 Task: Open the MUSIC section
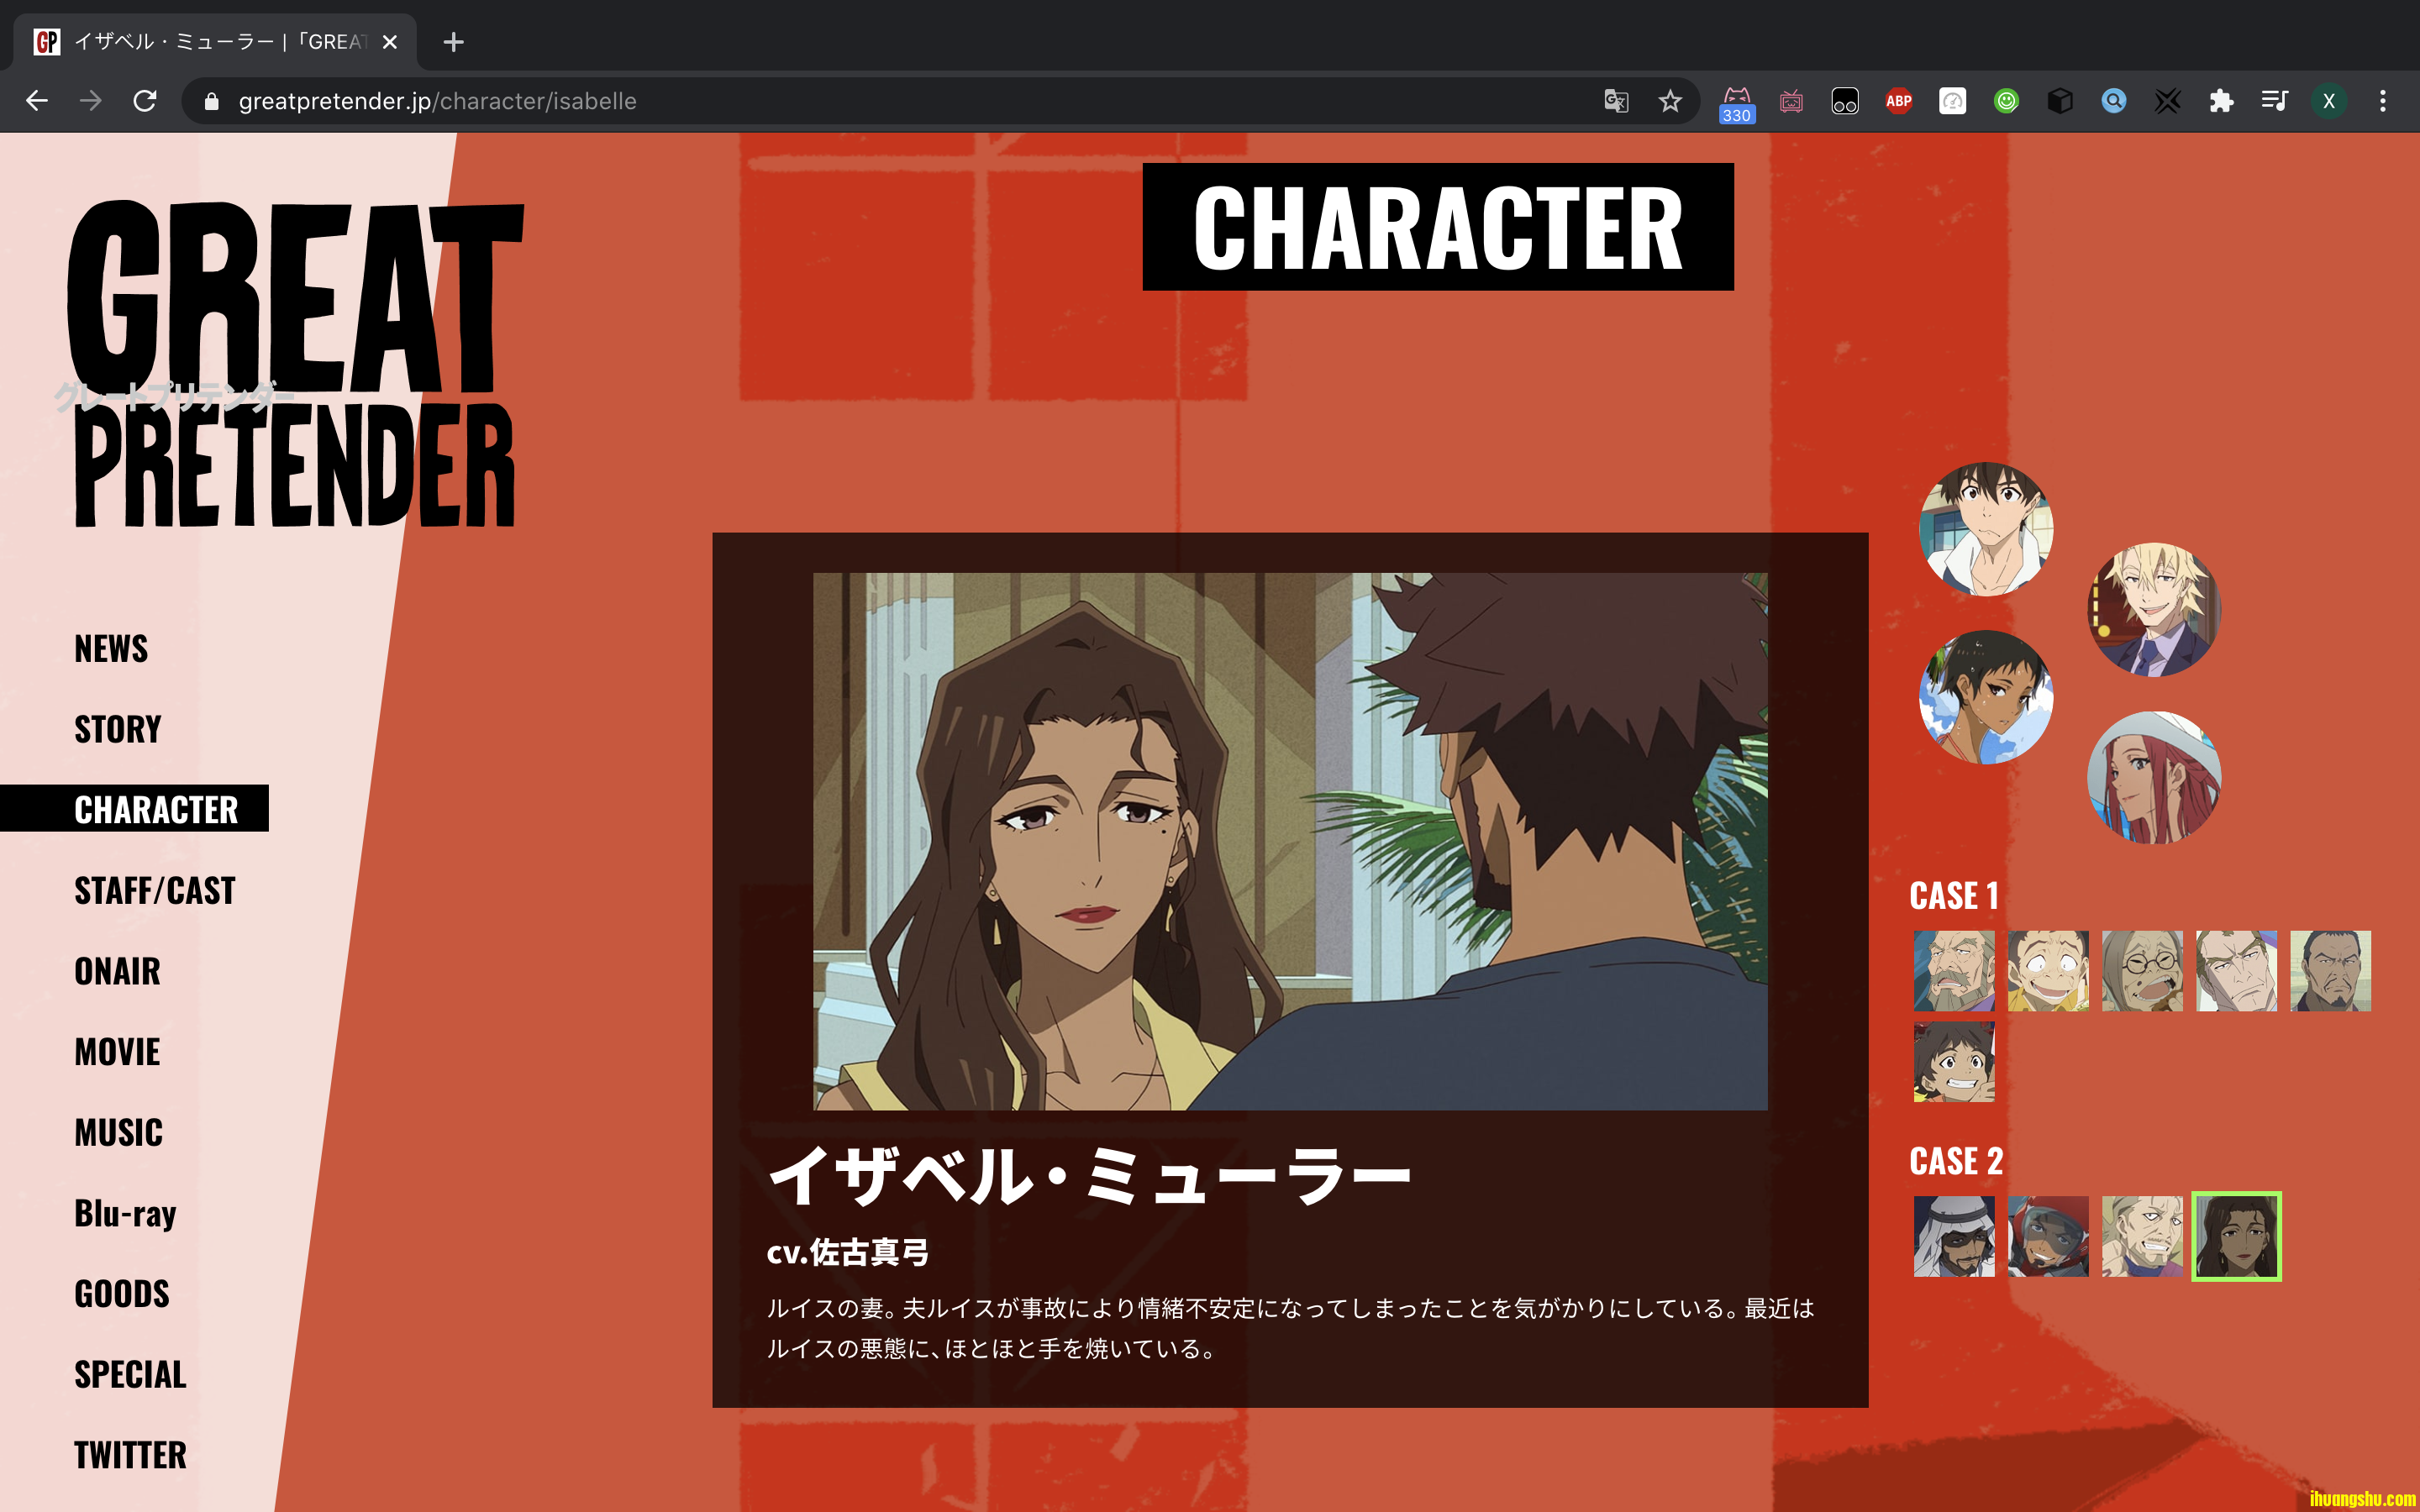(x=118, y=1132)
